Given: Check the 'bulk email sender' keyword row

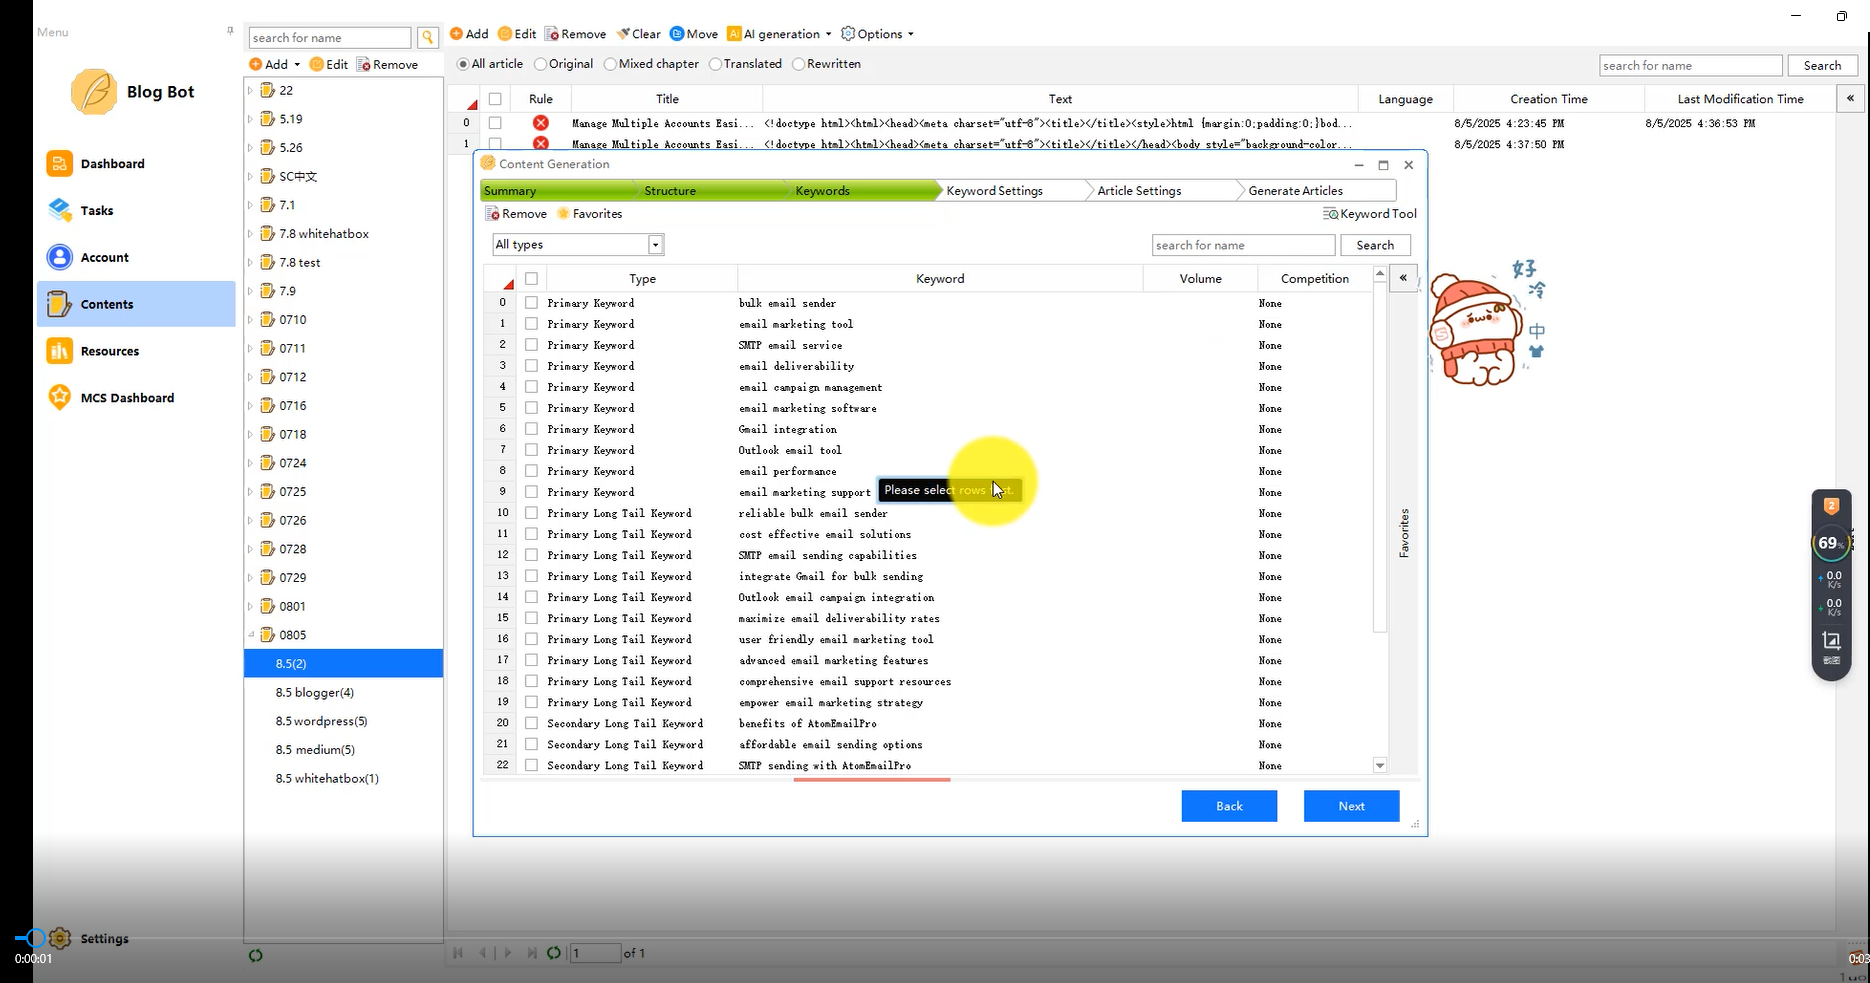Looking at the screenshot, I should (x=531, y=303).
